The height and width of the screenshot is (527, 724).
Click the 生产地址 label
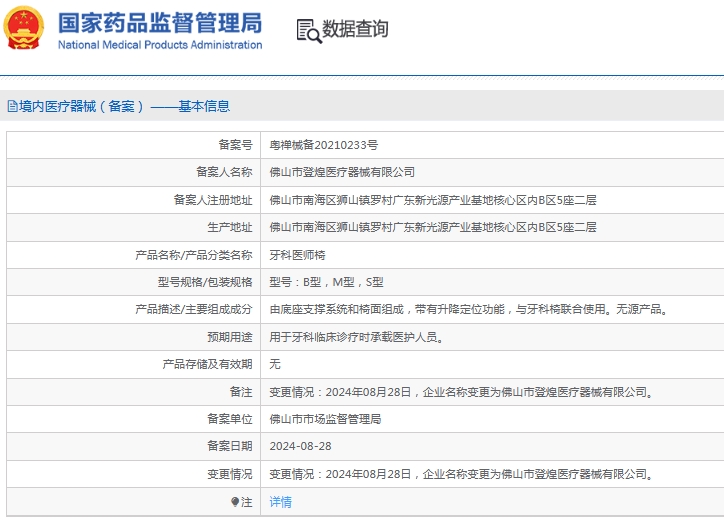(x=230, y=227)
